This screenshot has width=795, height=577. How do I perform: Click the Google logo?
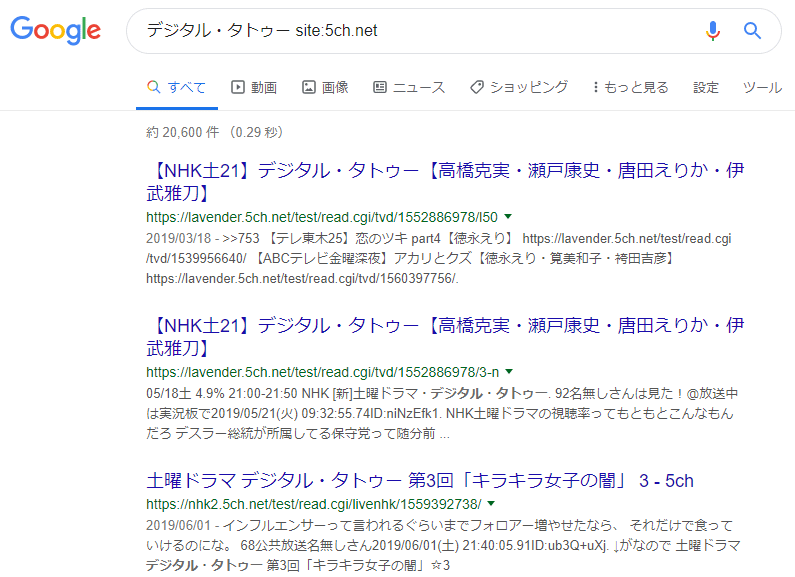(56, 30)
